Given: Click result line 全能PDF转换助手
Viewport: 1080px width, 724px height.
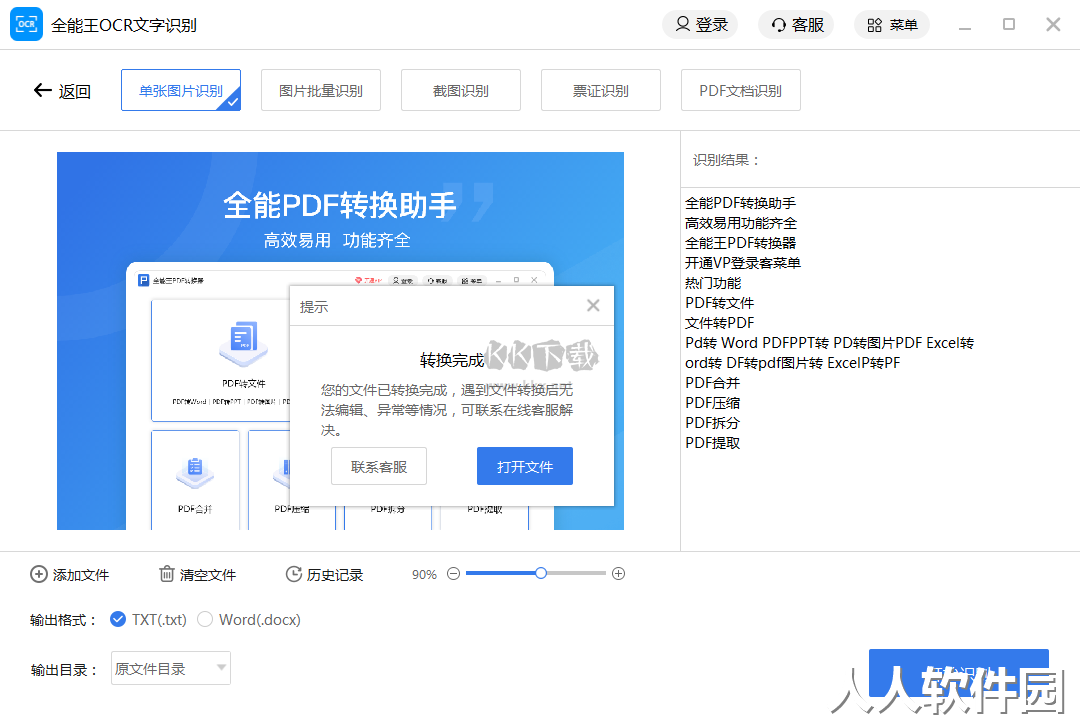Looking at the screenshot, I should [x=740, y=203].
